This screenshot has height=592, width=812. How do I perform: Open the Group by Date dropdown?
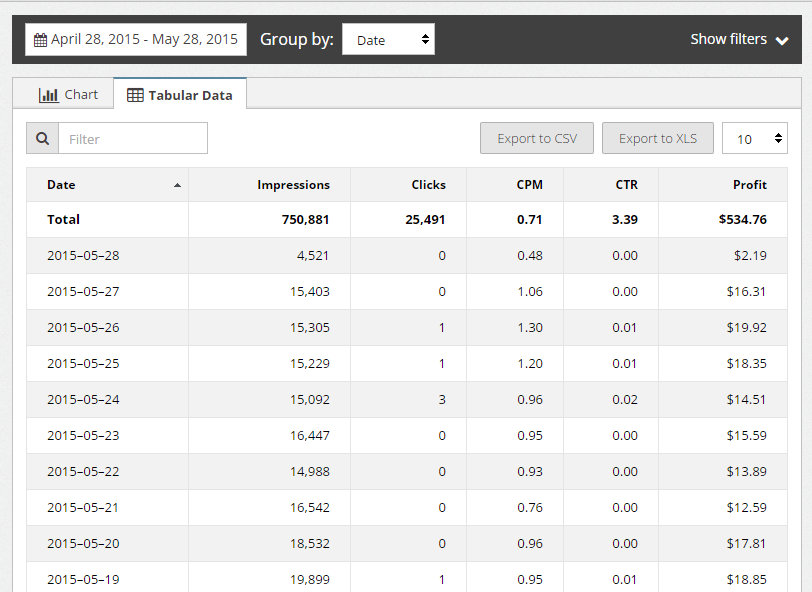click(x=388, y=39)
